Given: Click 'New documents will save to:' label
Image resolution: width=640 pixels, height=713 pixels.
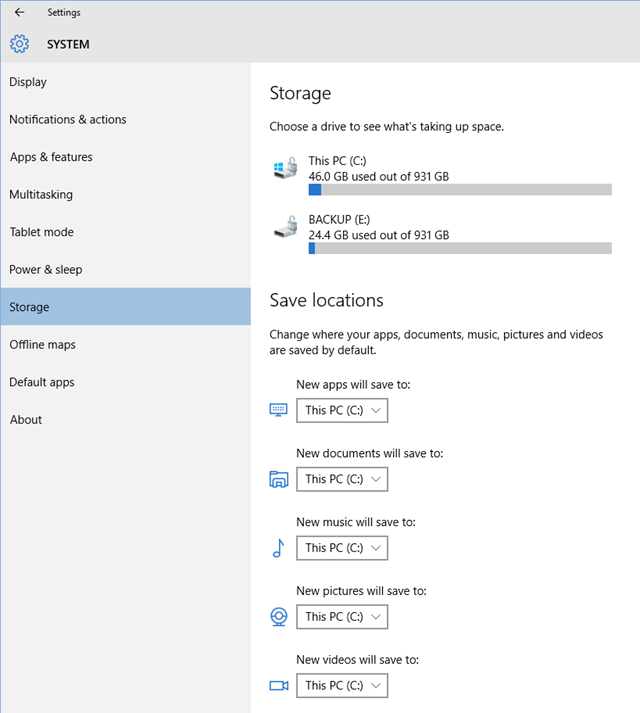Looking at the screenshot, I should coord(370,453).
